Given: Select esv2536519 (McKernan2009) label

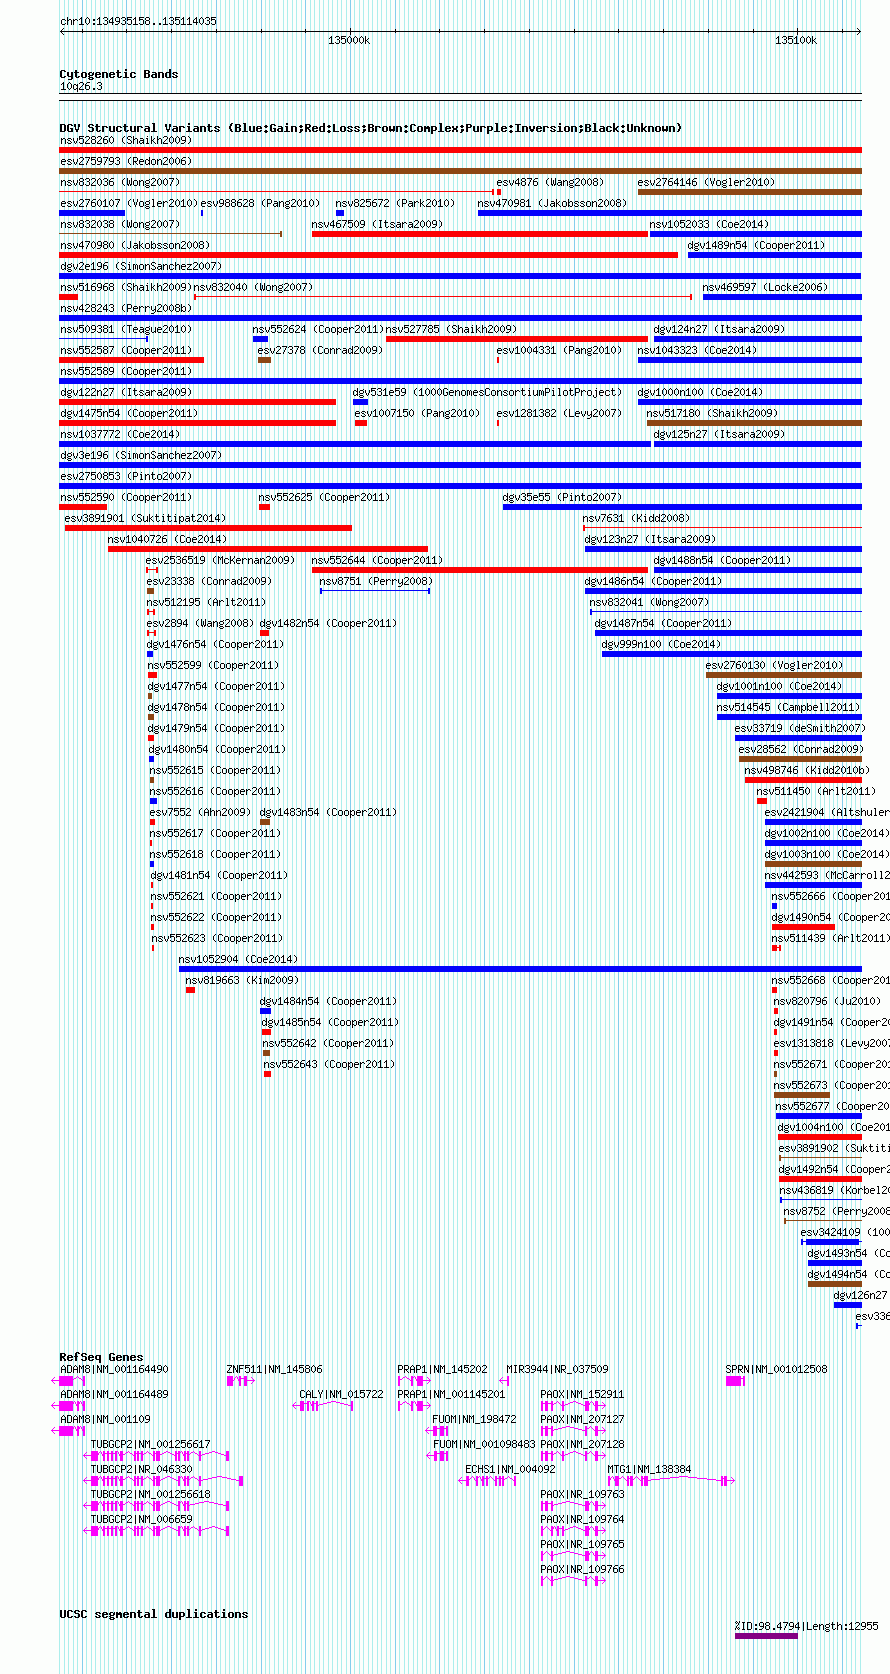Looking at the screenshot, I should click(221, 560).
